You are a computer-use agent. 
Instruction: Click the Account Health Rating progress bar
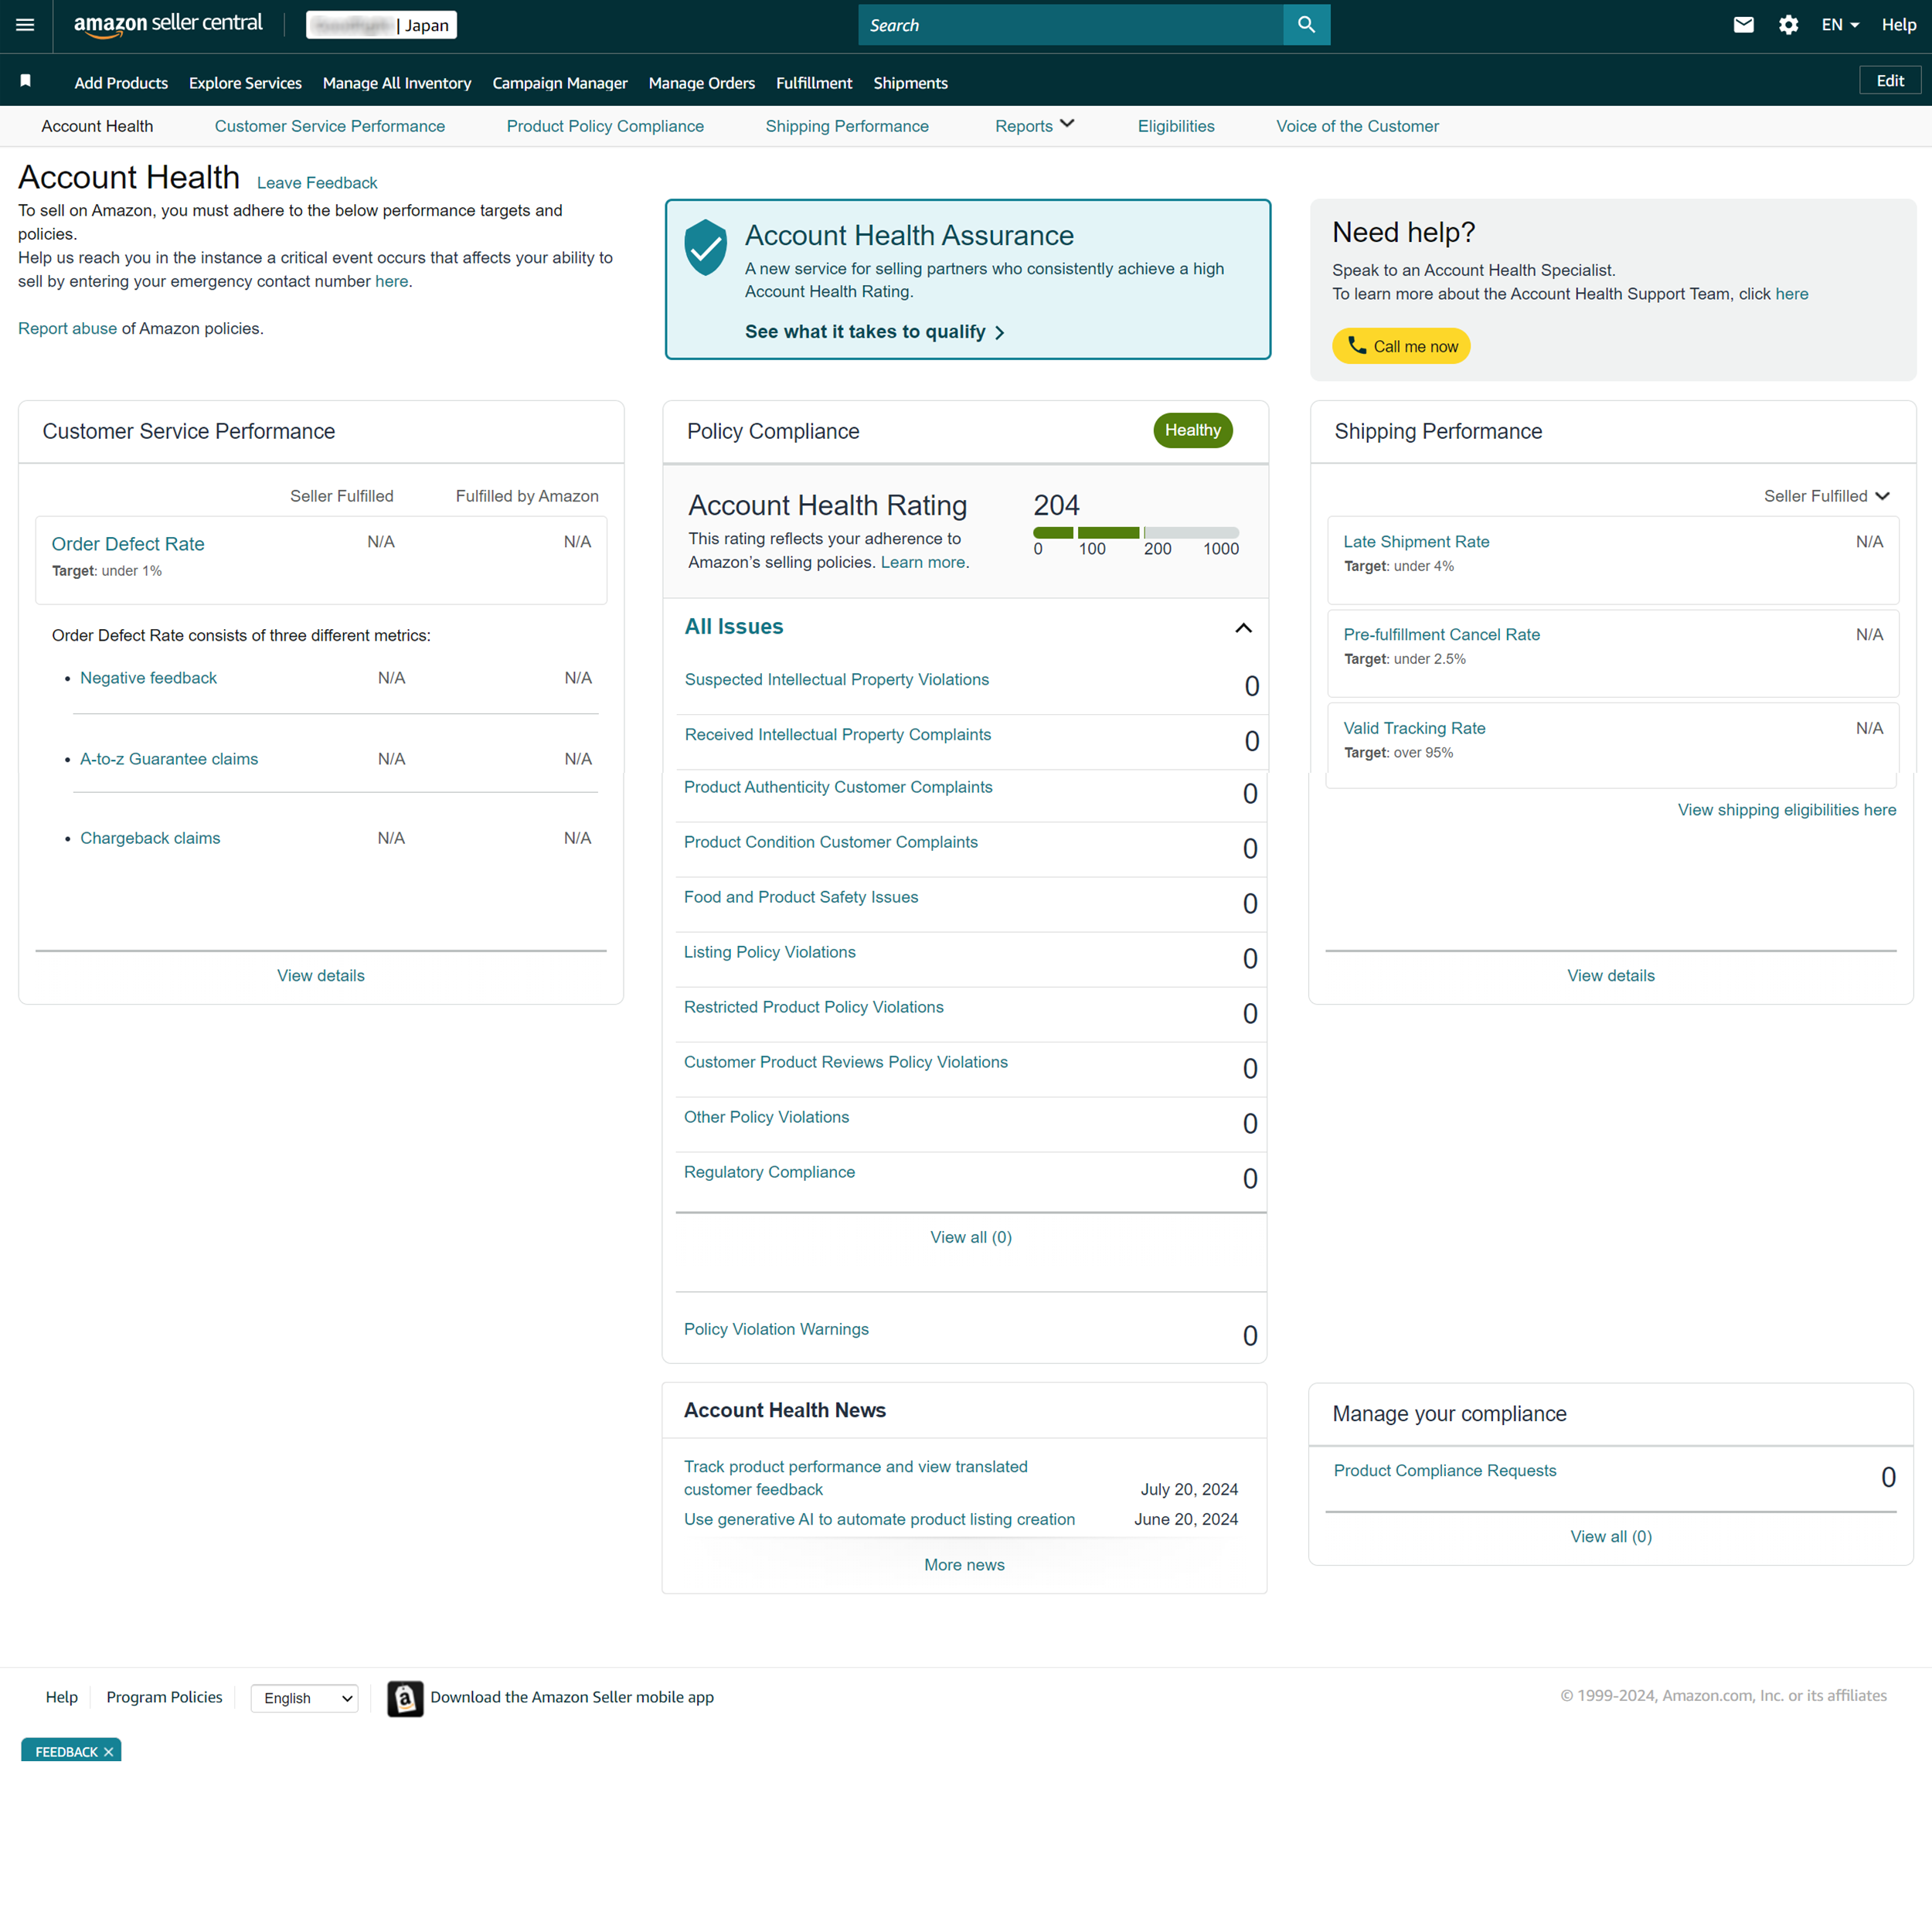point(1136,533)
